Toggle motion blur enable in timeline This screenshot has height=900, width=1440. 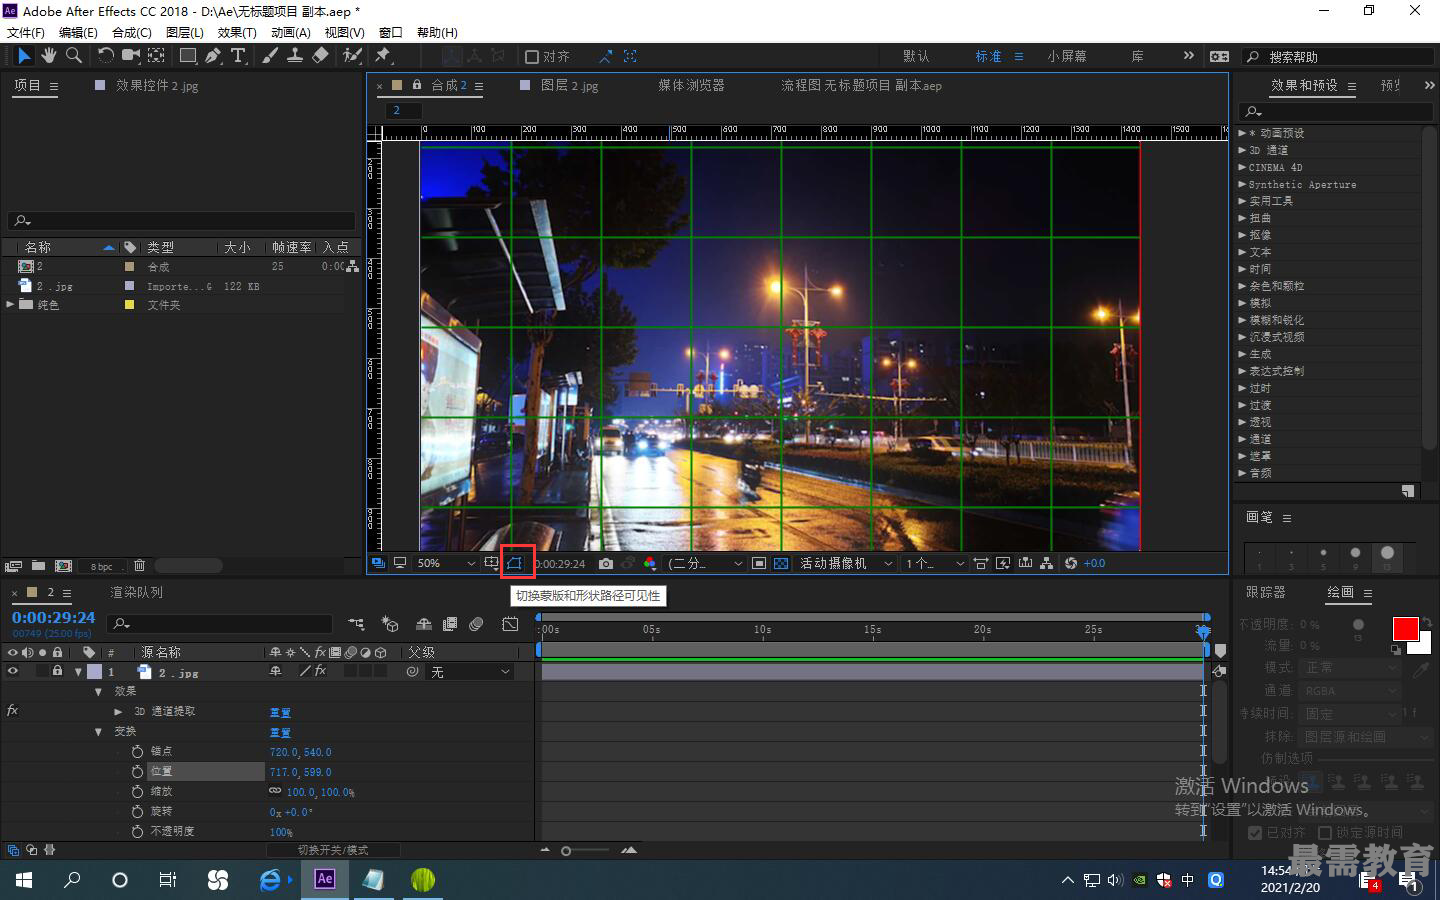click(476, 624)
